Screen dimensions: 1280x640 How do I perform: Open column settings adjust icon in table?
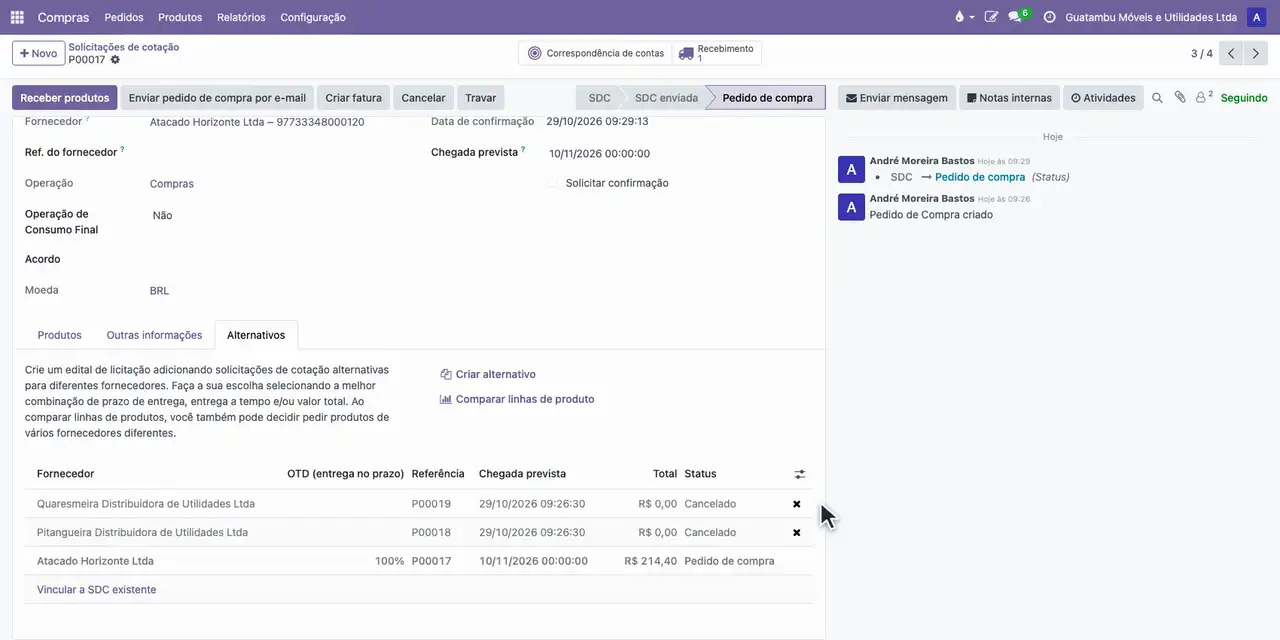(x=800, y=474)
